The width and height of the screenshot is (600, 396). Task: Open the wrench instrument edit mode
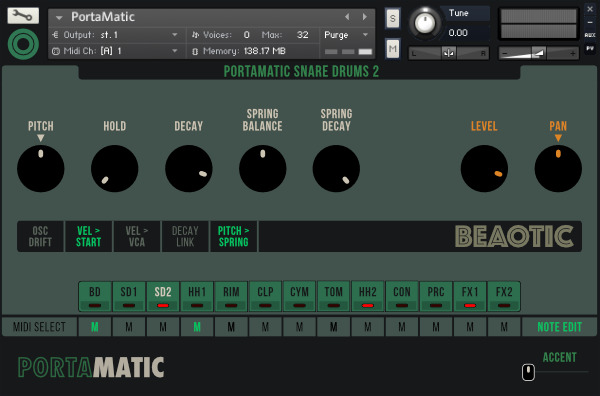[23, 16]
